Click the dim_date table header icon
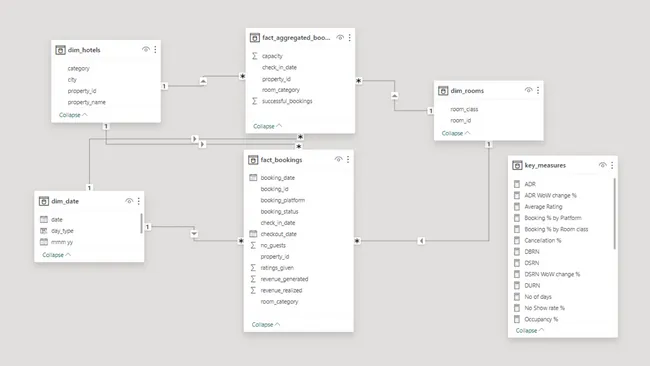Image resolution: width=650 pixels, height=366 pixels. [x=44, y=201]
